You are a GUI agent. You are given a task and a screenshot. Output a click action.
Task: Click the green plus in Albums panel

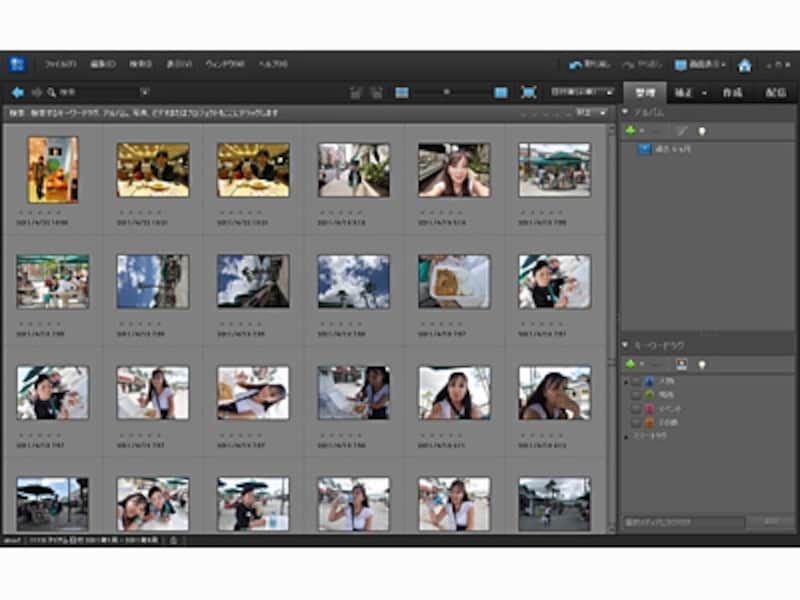(x=630, y=131)
